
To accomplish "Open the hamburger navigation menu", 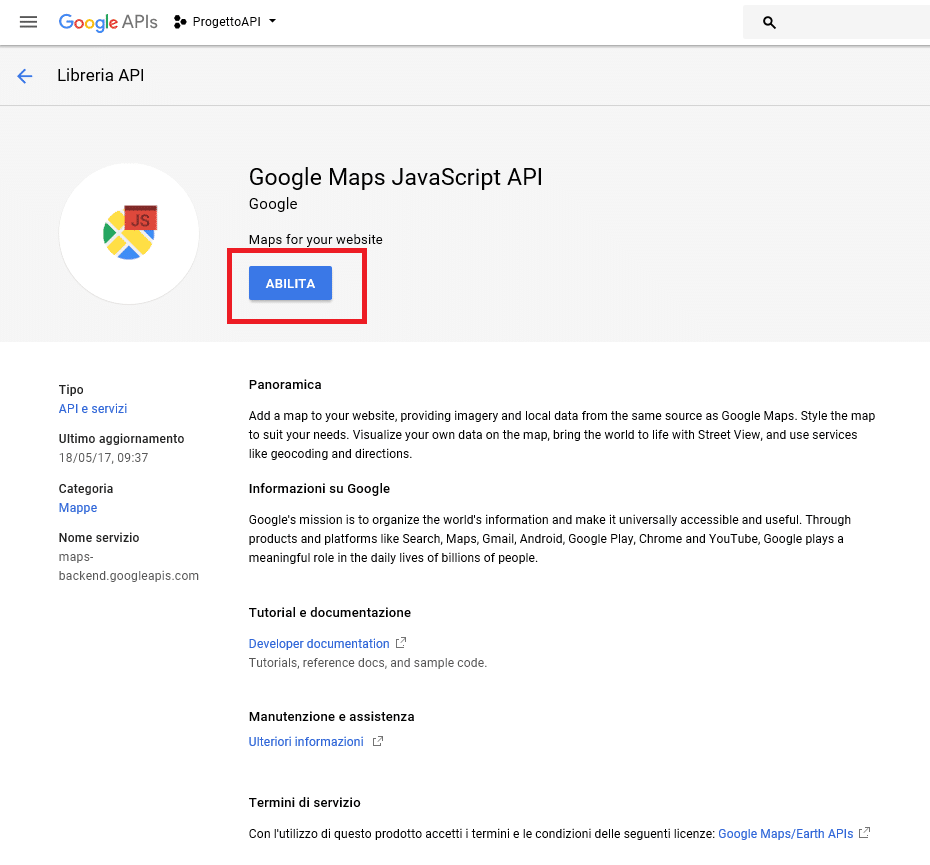I will coord(28,22).
